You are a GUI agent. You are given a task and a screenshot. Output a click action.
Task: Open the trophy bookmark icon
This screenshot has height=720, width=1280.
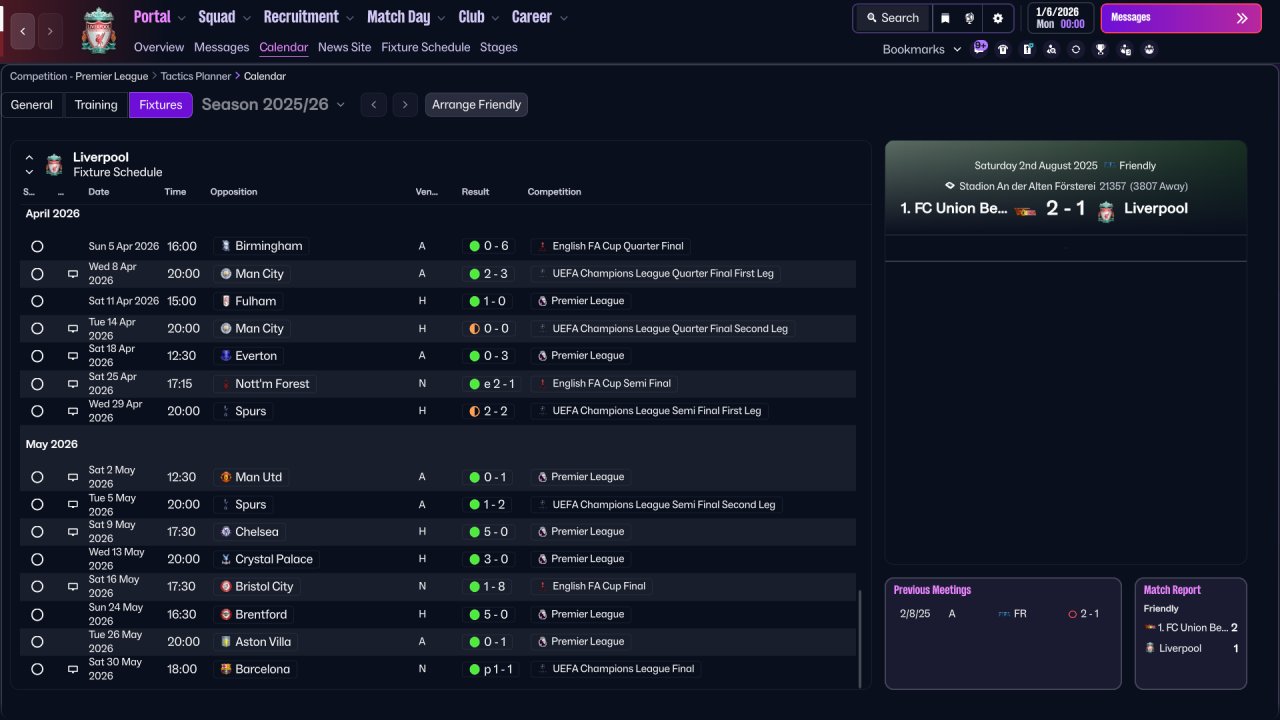[1101, 49]
